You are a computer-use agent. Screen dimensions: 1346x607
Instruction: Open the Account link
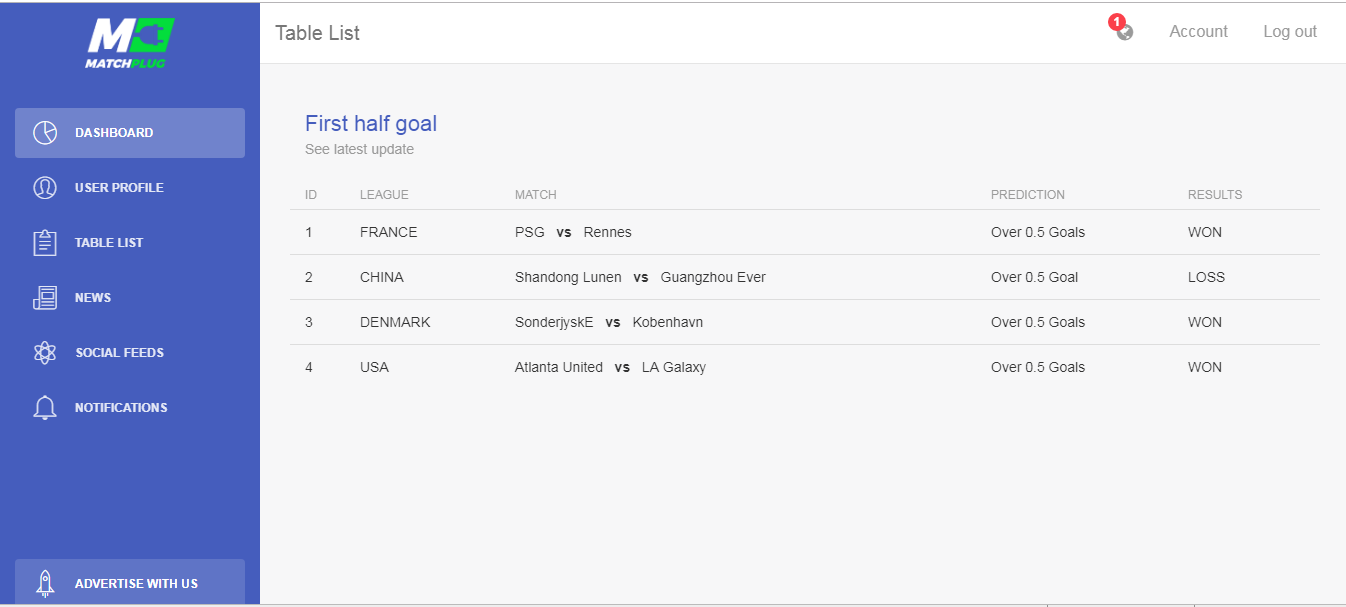[x=1198, y=32]
